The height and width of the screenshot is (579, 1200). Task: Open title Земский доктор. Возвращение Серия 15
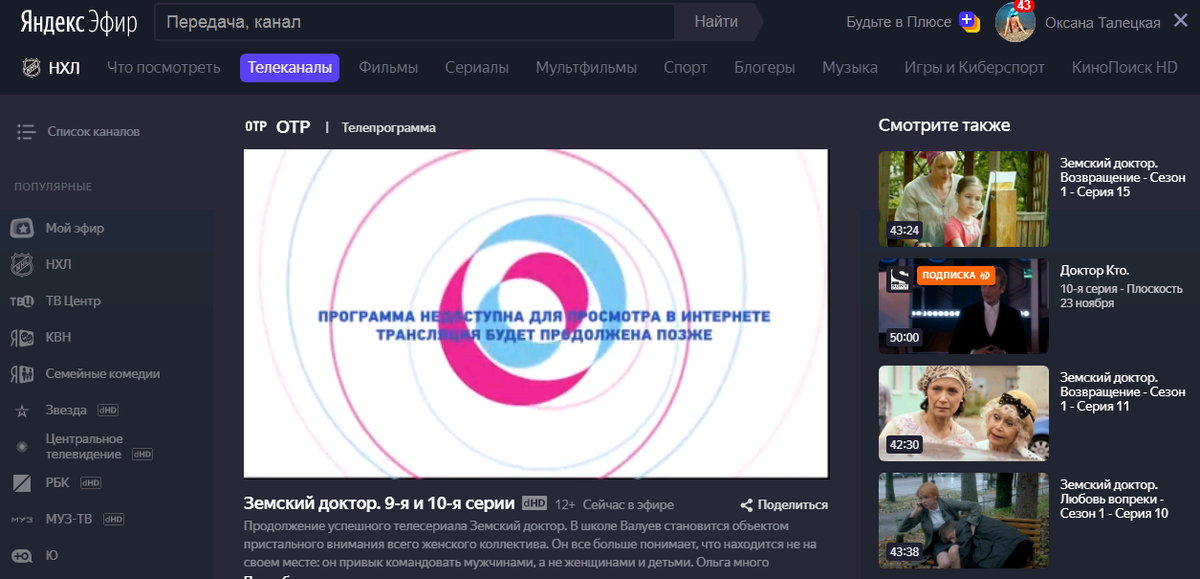[1123, 177]
